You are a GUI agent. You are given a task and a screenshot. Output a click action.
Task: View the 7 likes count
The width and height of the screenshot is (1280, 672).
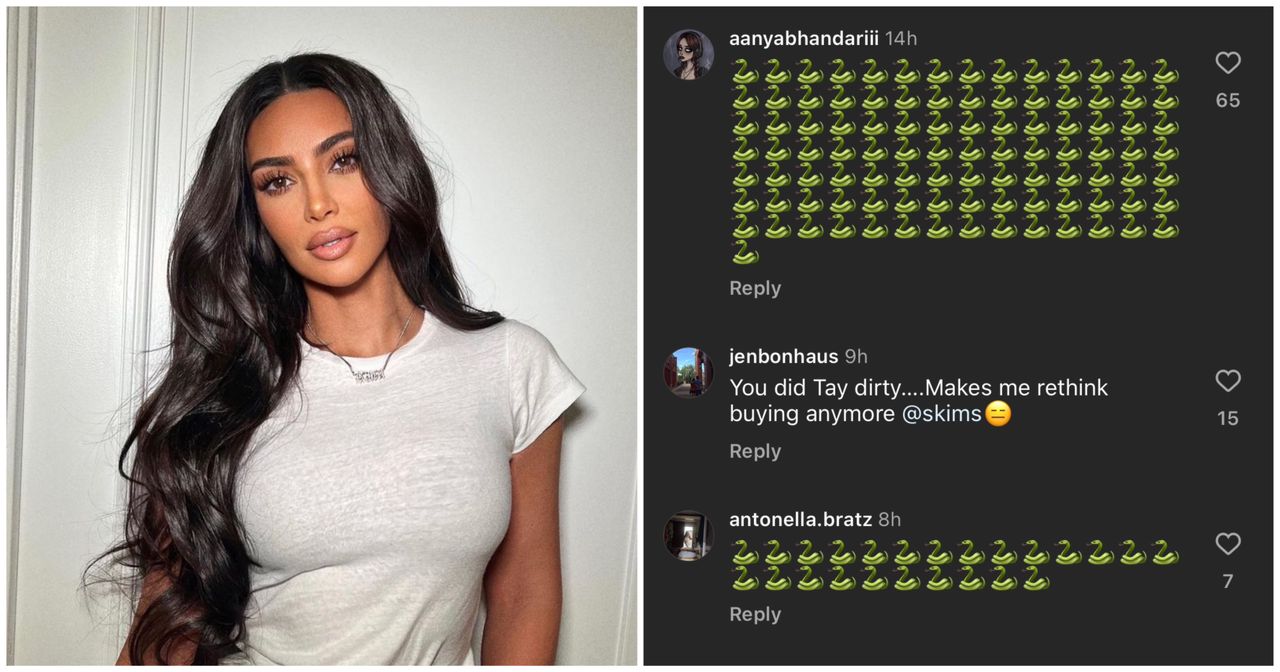point(1228,581)
